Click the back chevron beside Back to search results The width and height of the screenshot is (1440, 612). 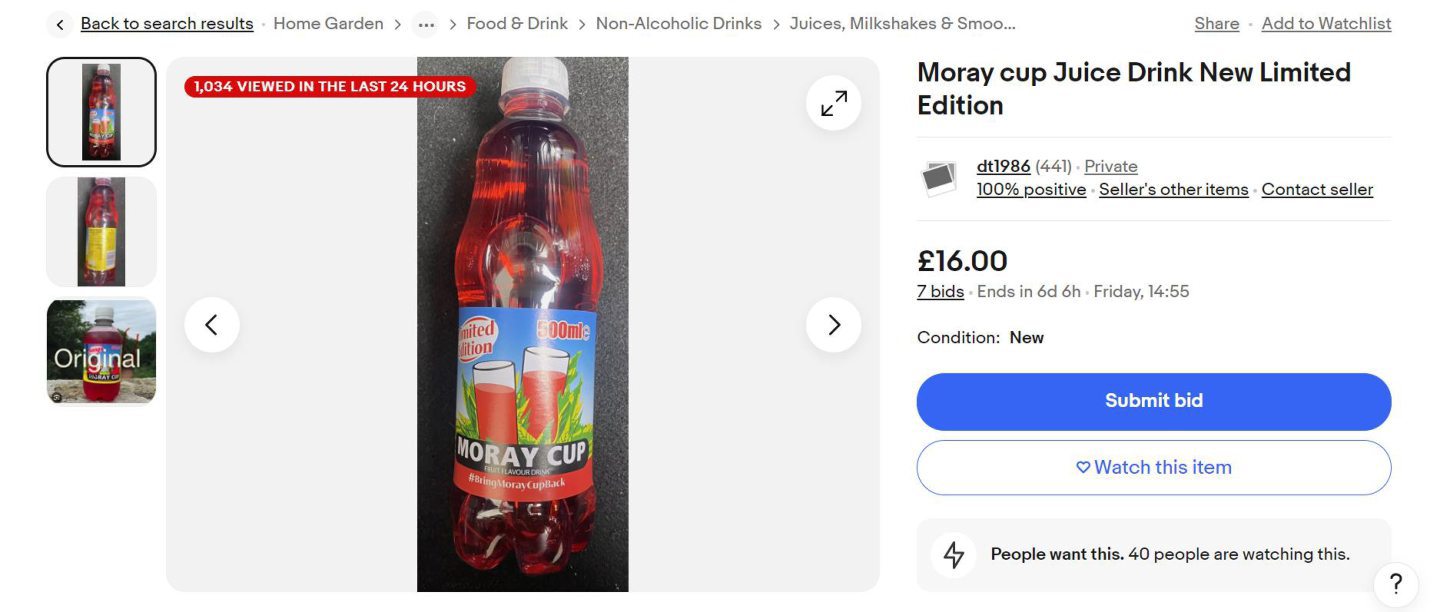coord(59,23)
